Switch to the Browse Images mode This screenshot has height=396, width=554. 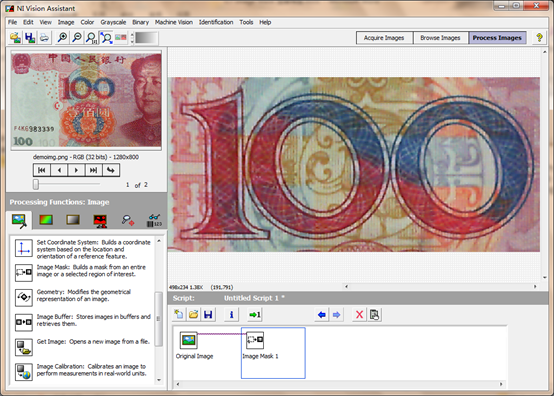[440, 38]
